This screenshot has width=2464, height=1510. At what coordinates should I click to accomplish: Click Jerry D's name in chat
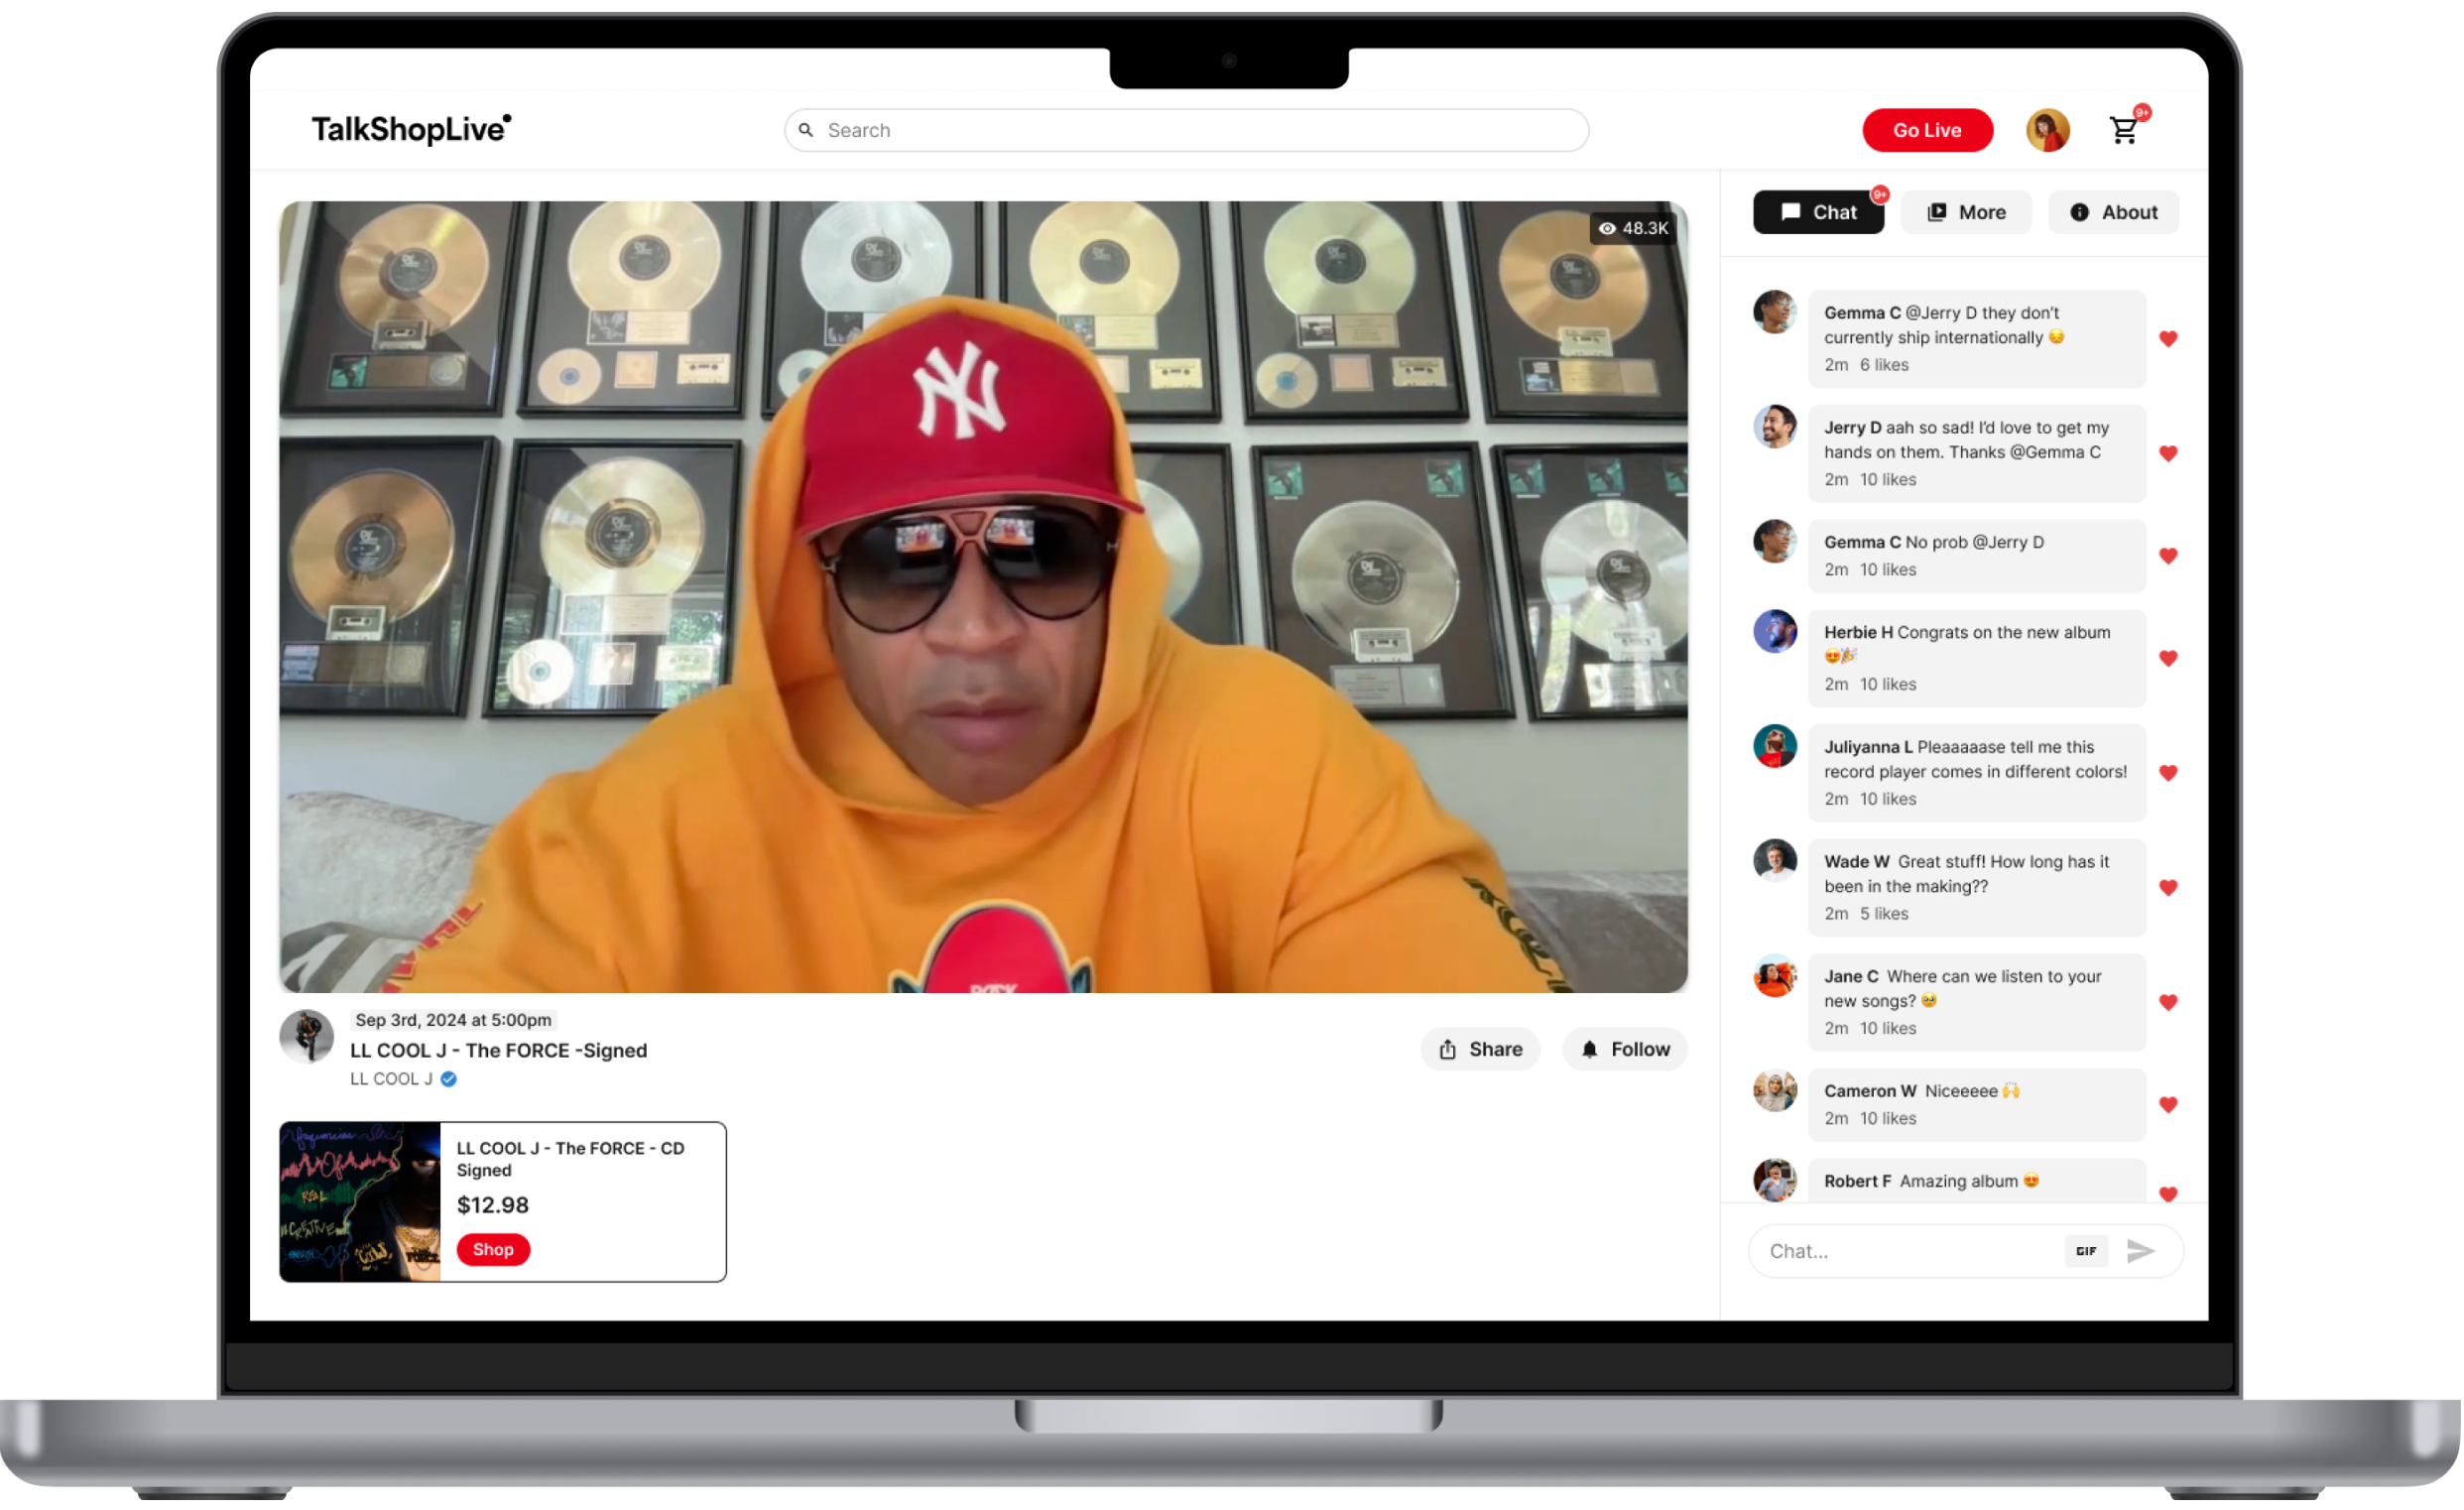tap(1853, 428)
